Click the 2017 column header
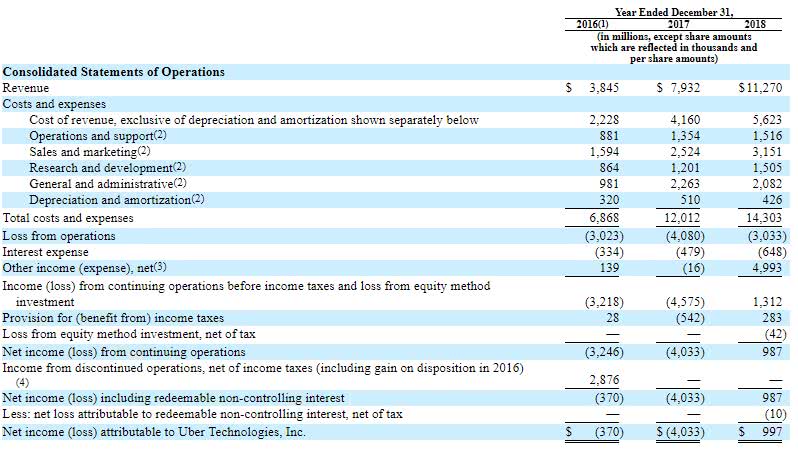Viewport: 798px width, 453px height. (678, 24)
